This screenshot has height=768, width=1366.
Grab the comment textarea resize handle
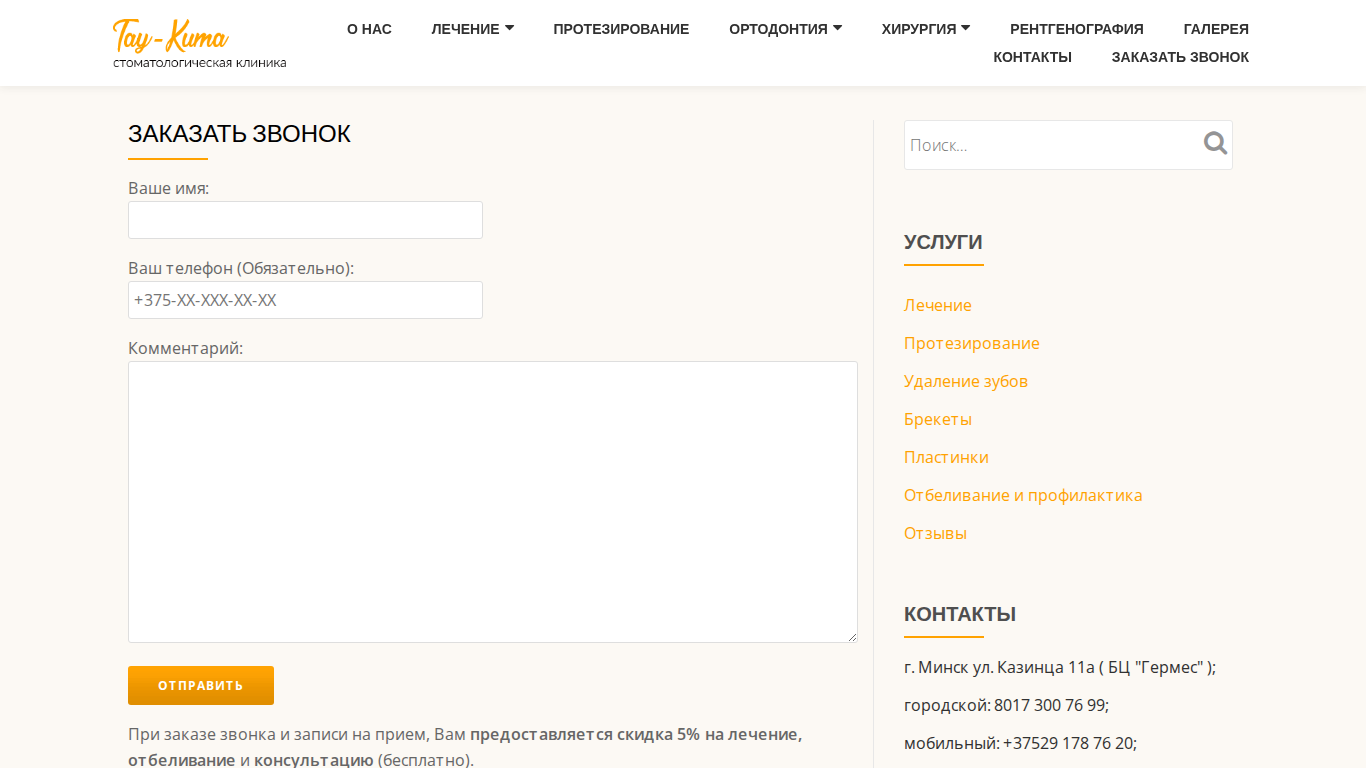click(852, 637)
